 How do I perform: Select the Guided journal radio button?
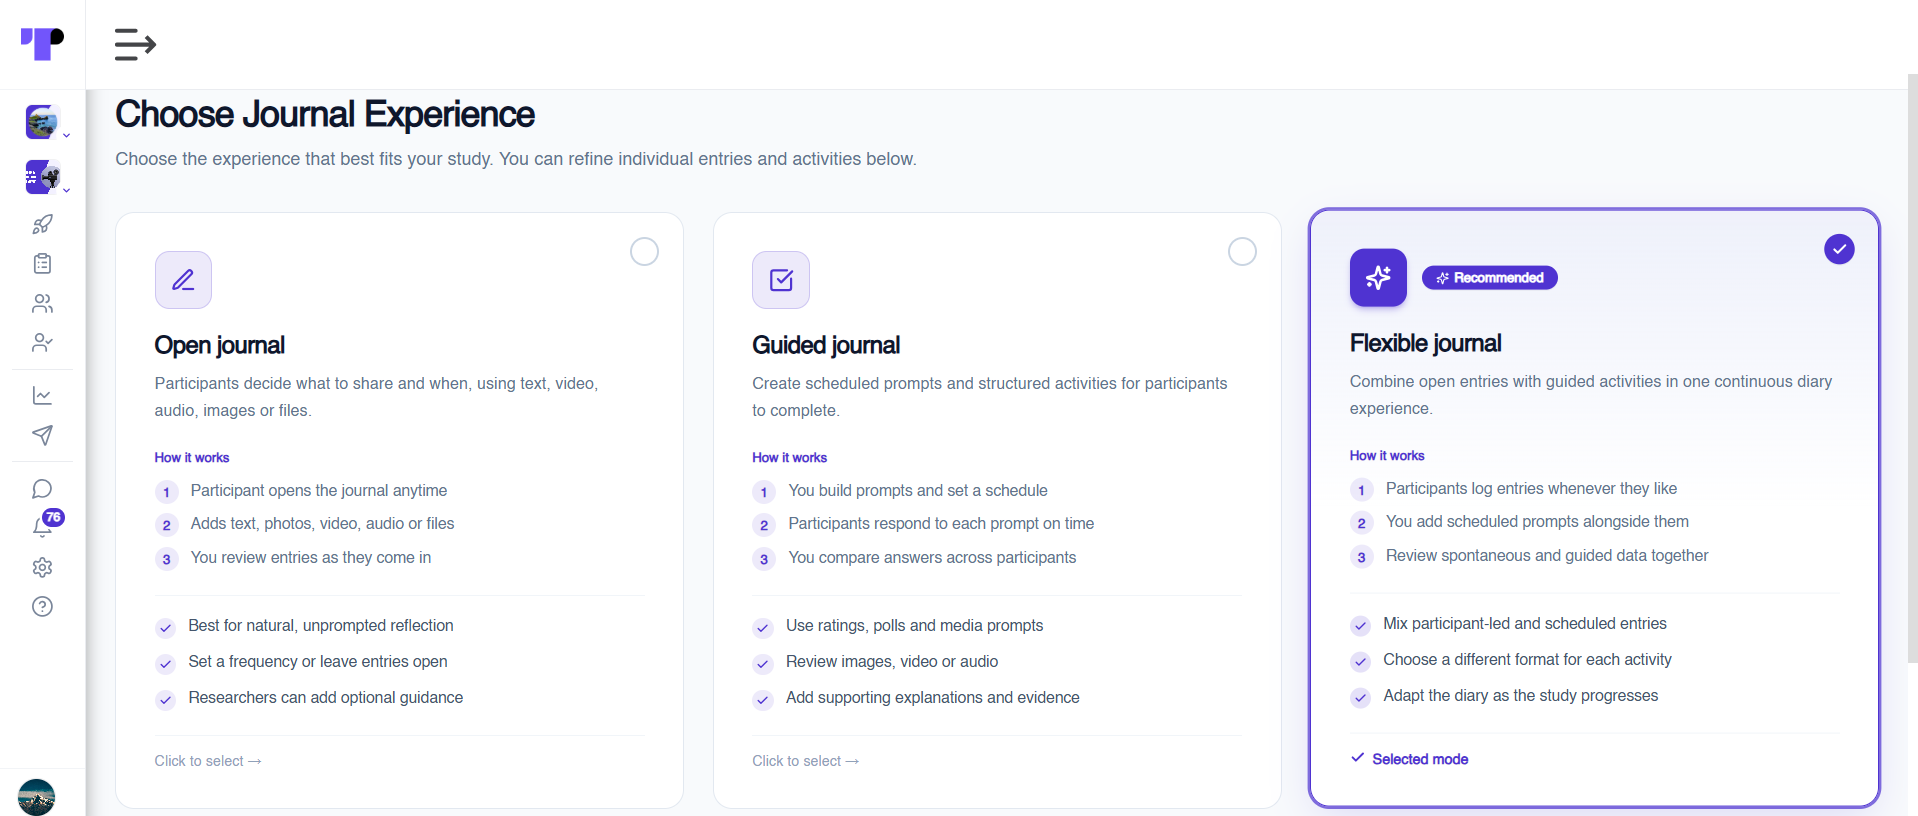1242,251
